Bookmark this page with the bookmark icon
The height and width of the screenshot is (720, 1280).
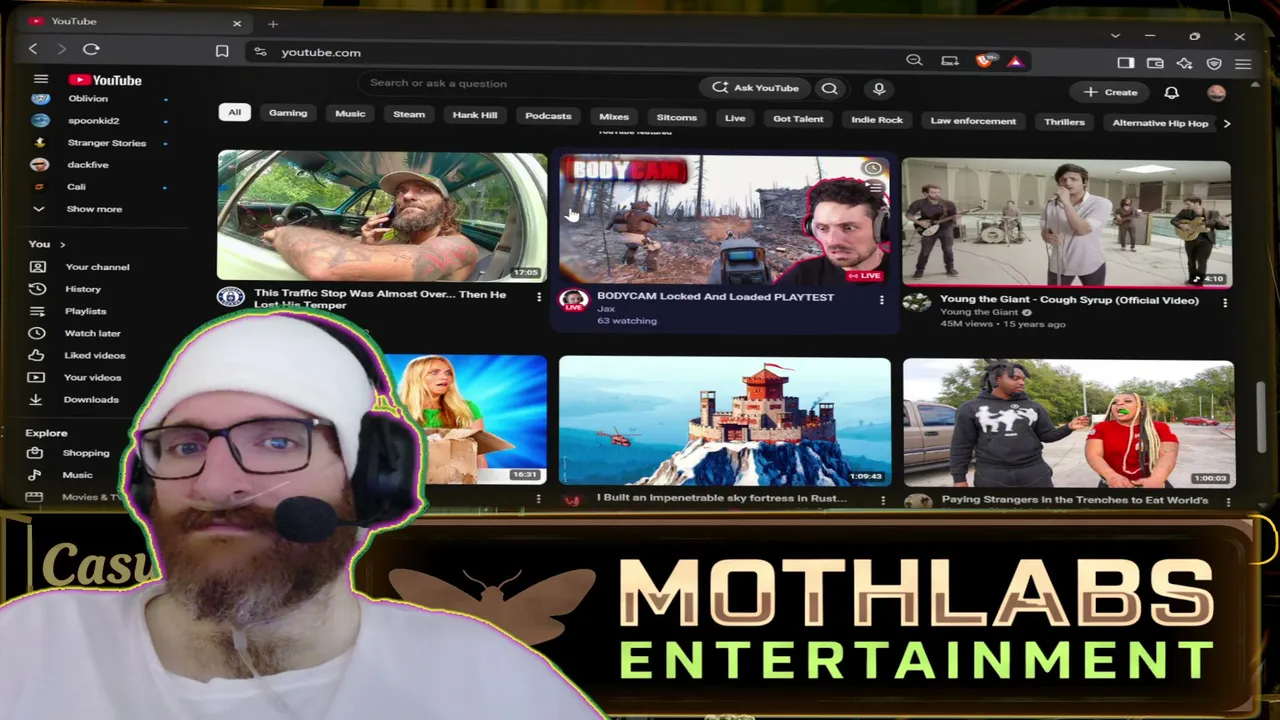222,52
